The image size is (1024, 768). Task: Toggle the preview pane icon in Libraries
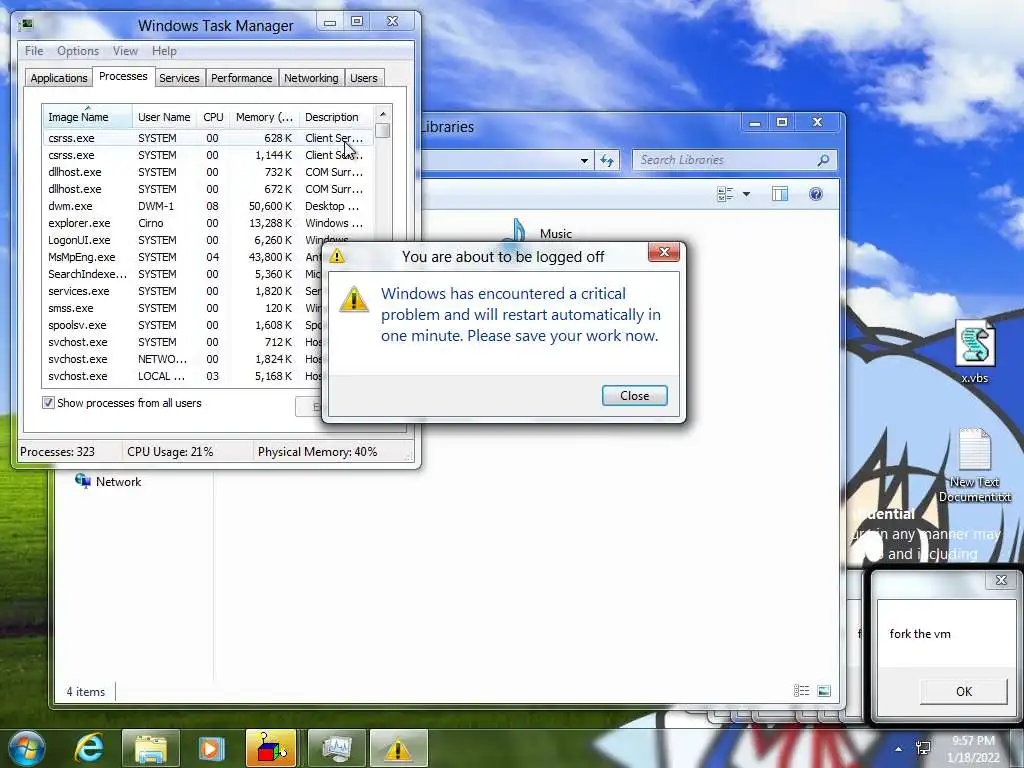(x=780, y=194)
